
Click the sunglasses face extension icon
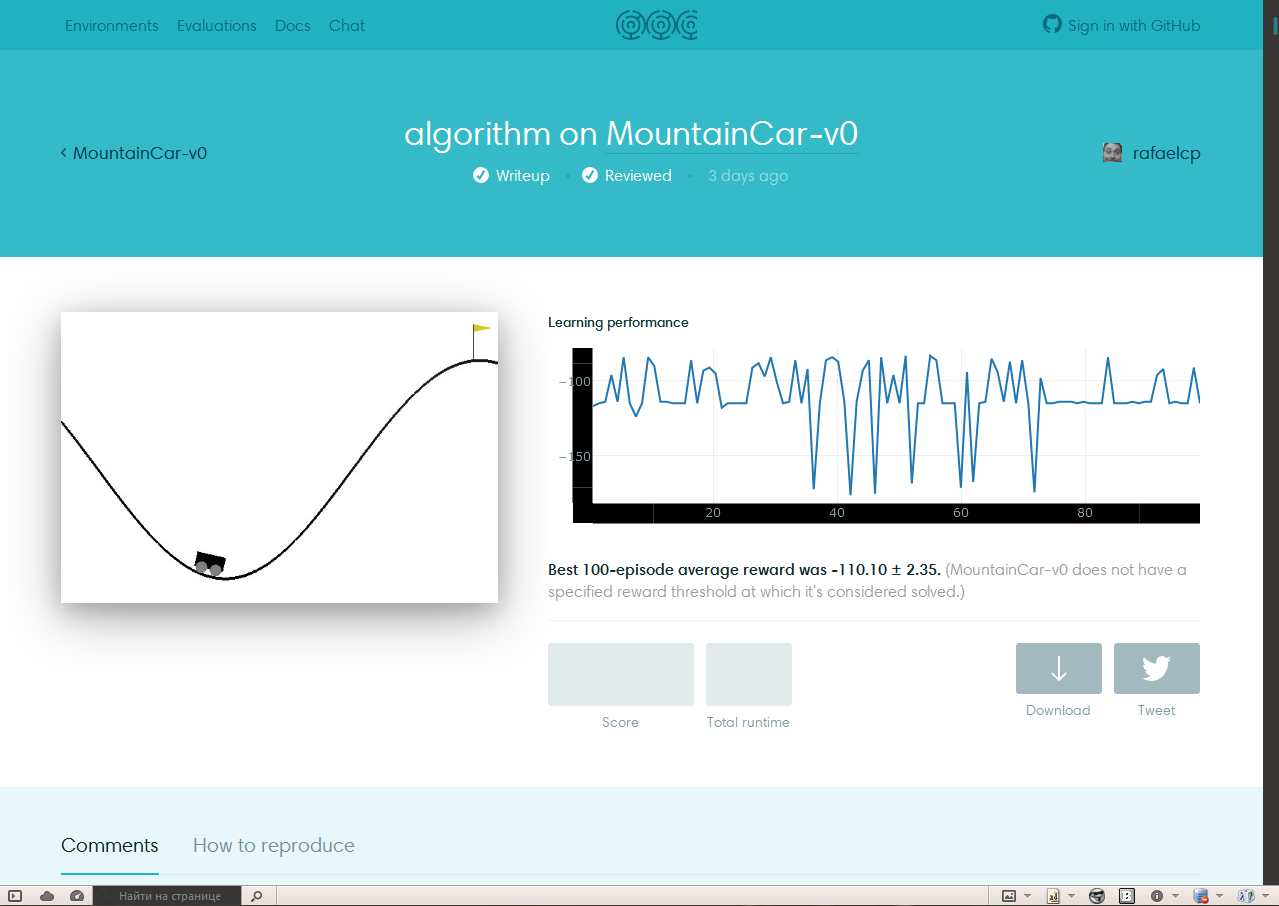[x=1097, y=896]
